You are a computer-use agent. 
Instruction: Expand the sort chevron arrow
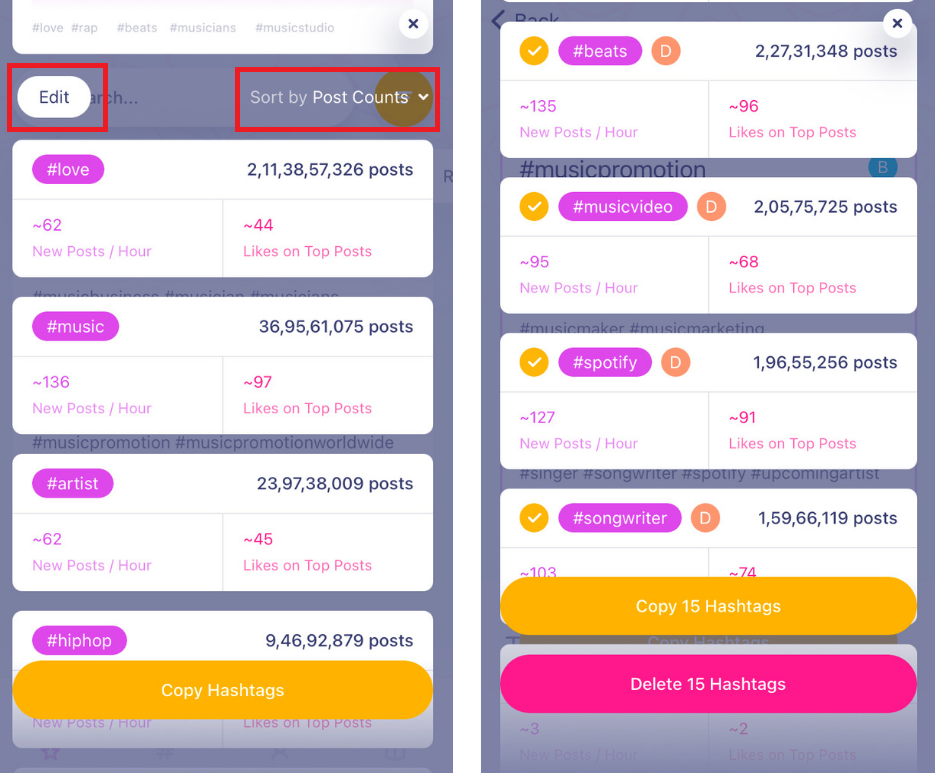pos(423,97)
